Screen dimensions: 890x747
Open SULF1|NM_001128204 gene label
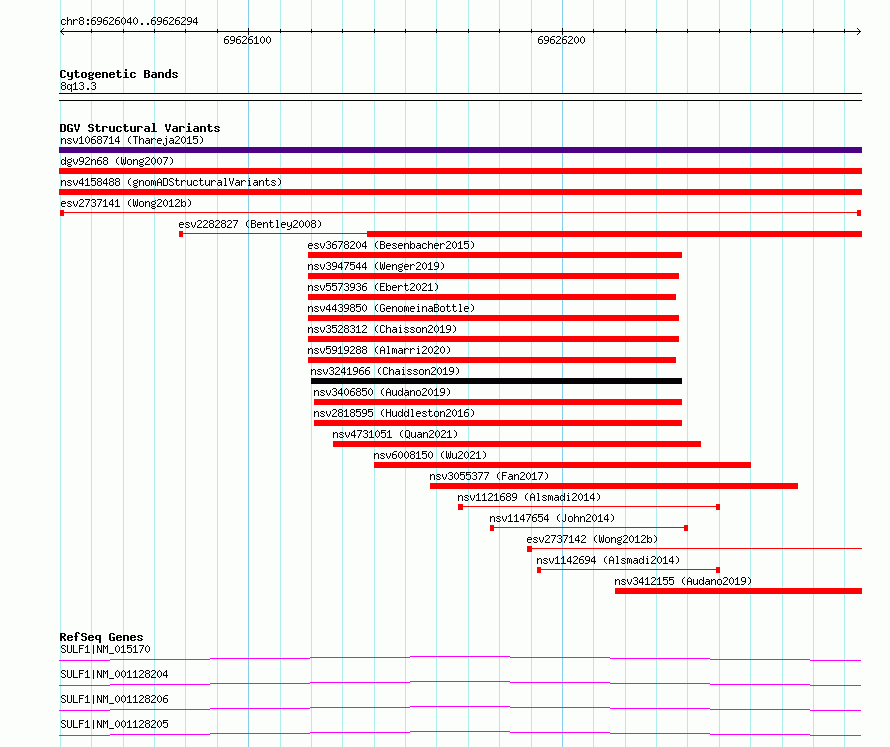click(x=114, y=674)
